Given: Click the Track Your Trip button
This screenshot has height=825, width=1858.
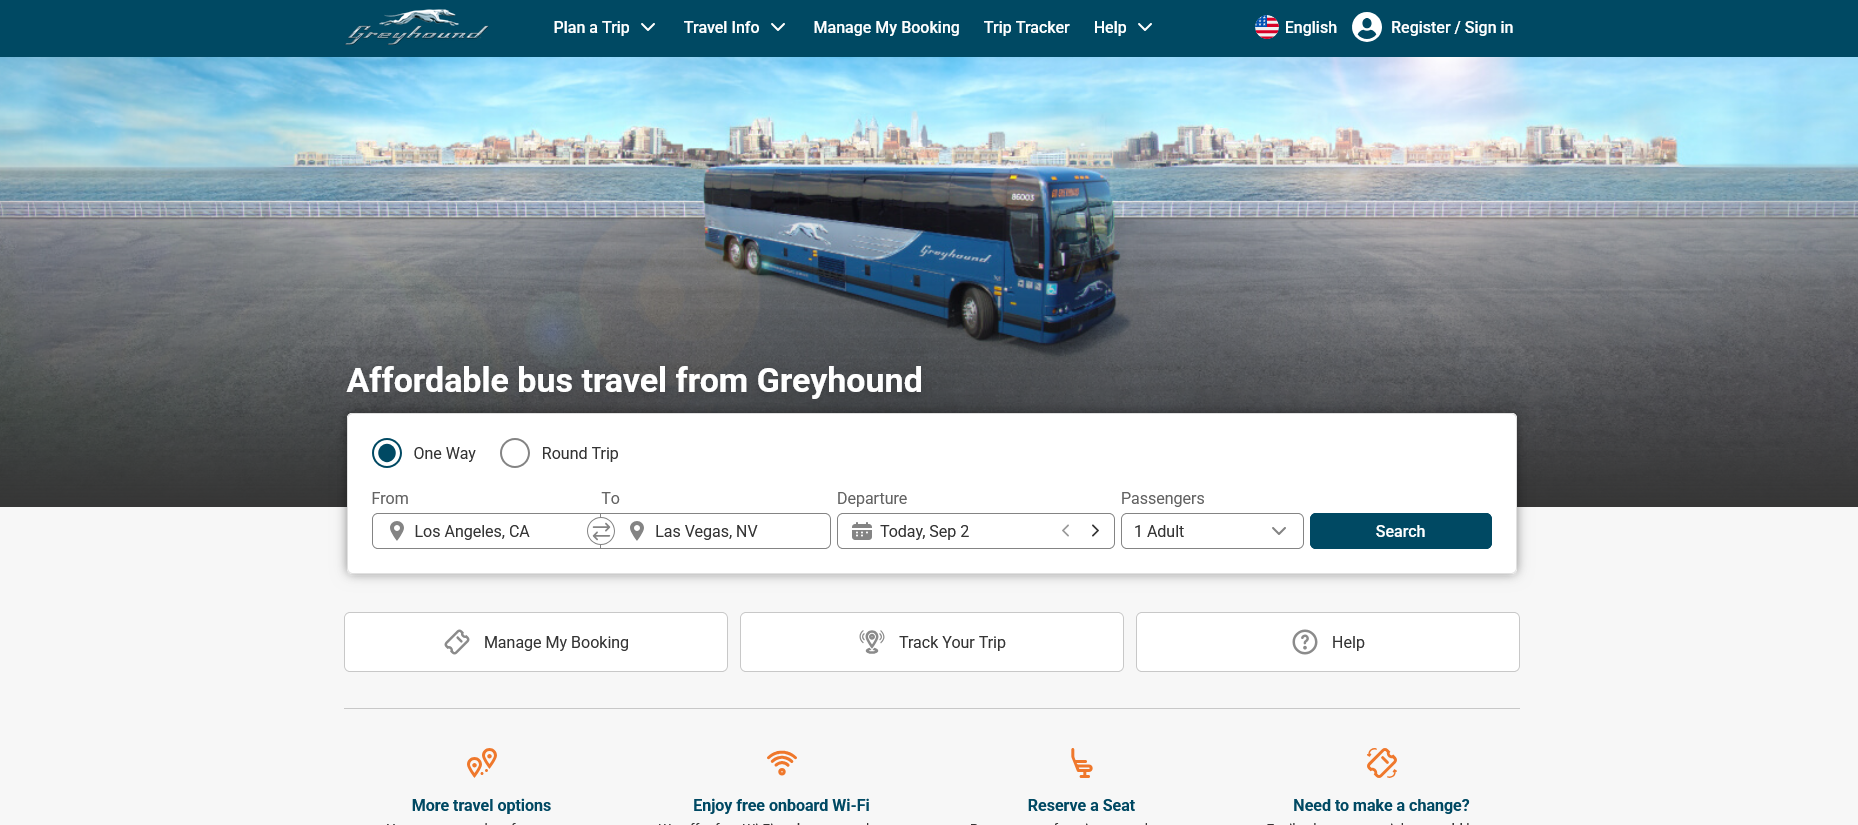Looking at the screenshot, I should tap(932, 642).
